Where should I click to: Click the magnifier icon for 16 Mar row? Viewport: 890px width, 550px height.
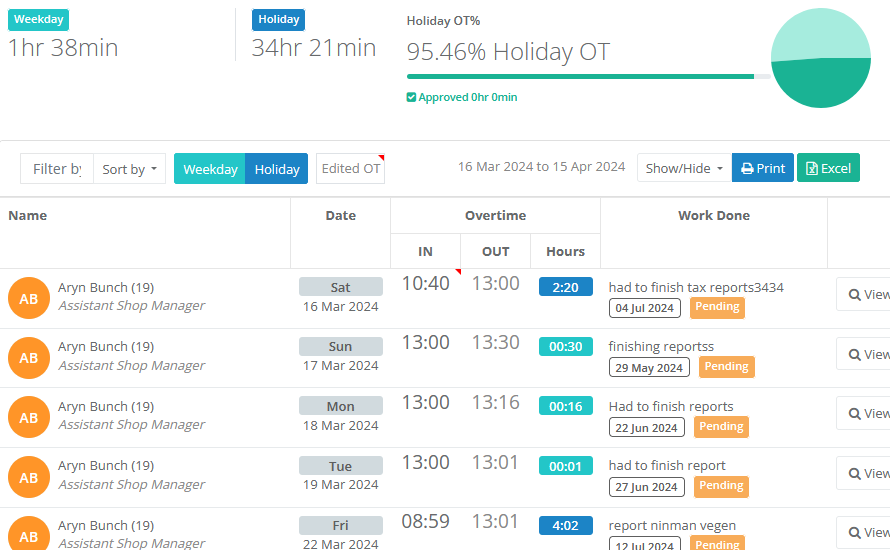[855, 295]
